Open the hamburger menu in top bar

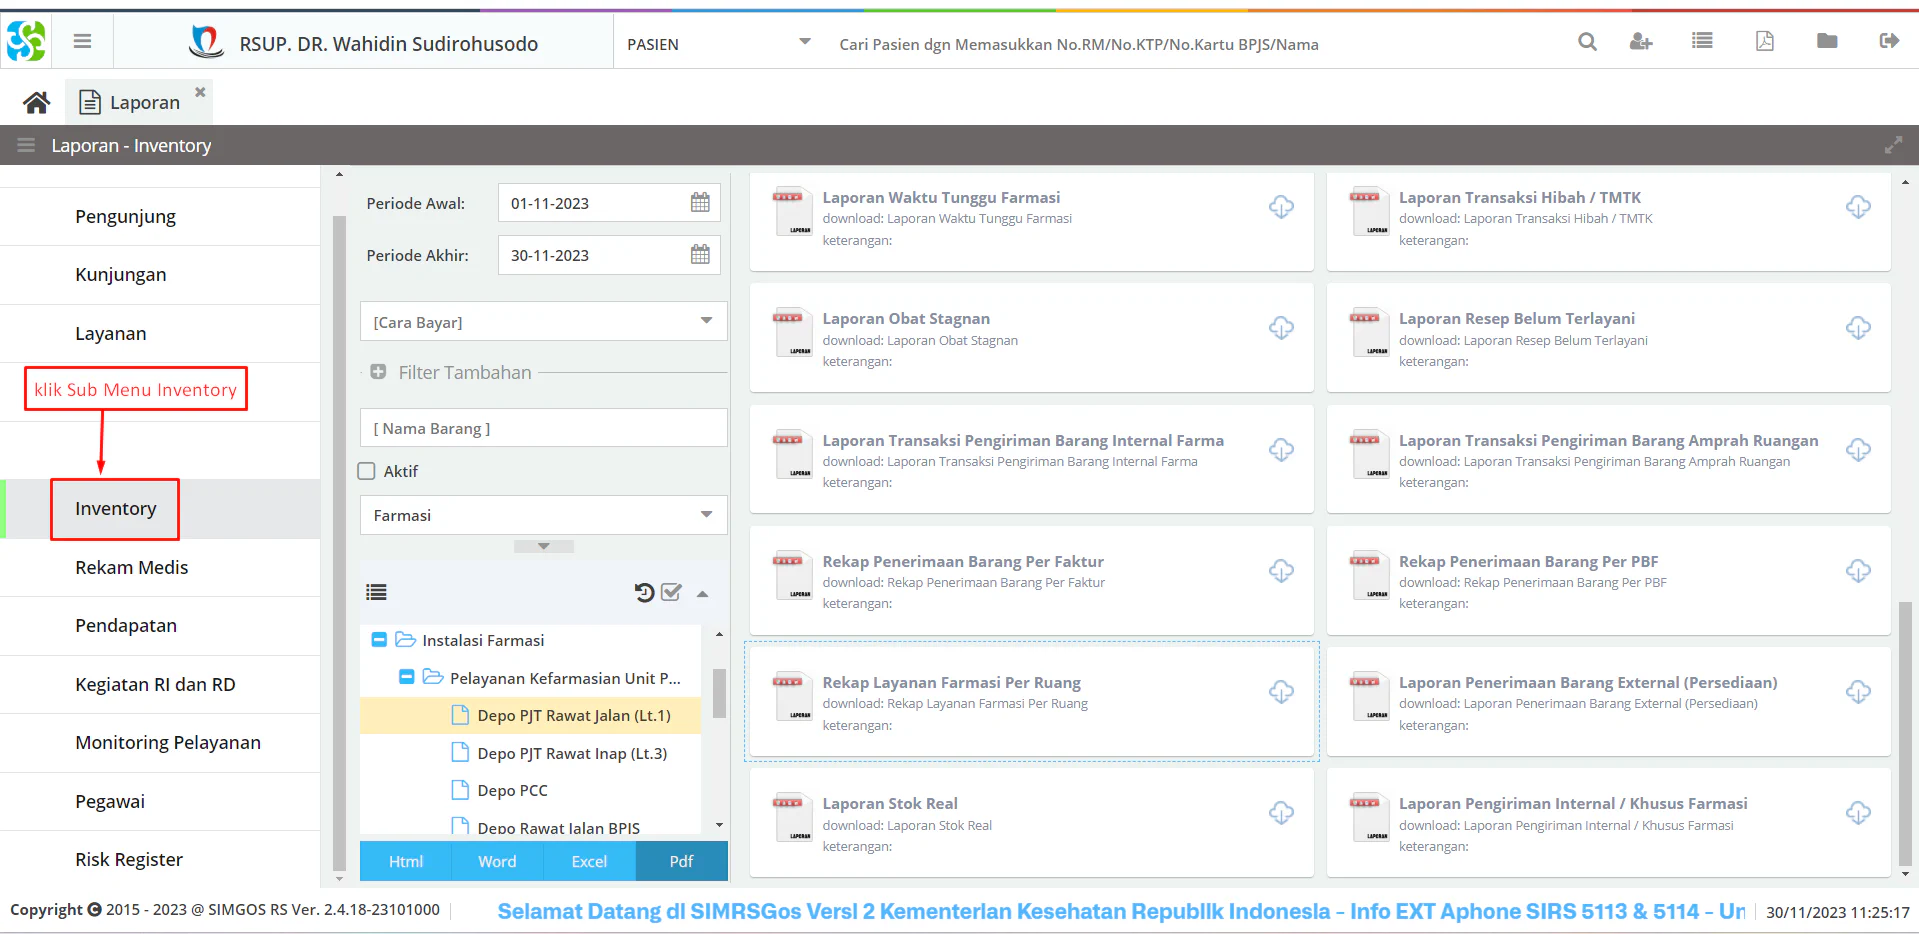tap(82, 41)
